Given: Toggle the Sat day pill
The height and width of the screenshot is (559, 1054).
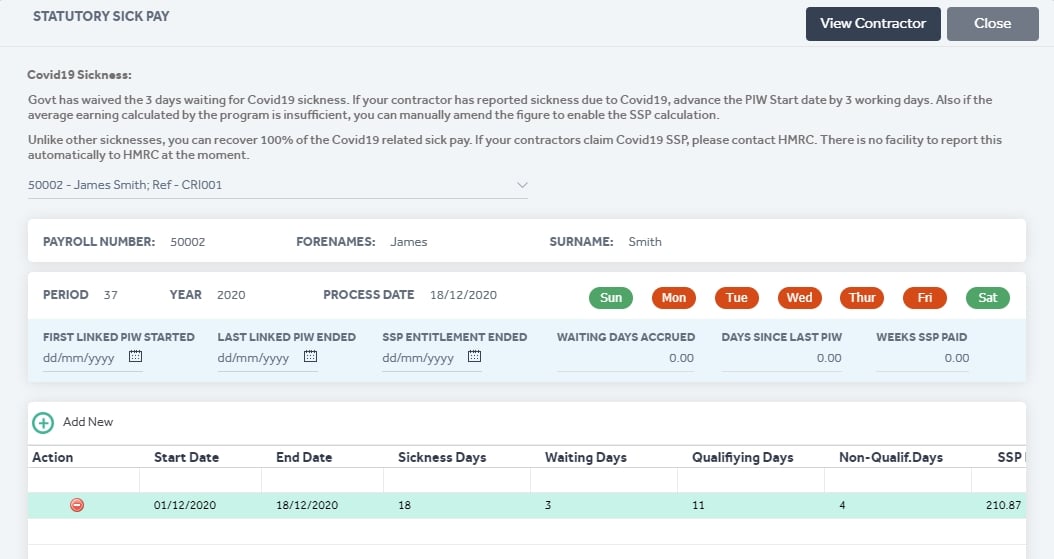Looking at the screenshot, I should coord(987,298).
